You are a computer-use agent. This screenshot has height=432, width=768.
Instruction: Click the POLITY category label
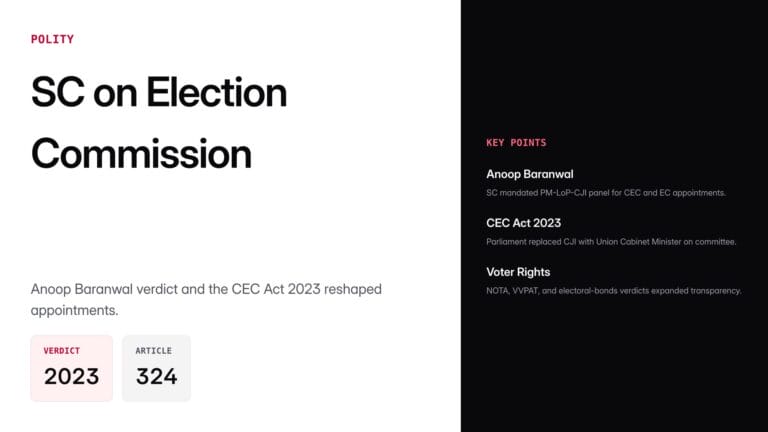click(52, 39)
